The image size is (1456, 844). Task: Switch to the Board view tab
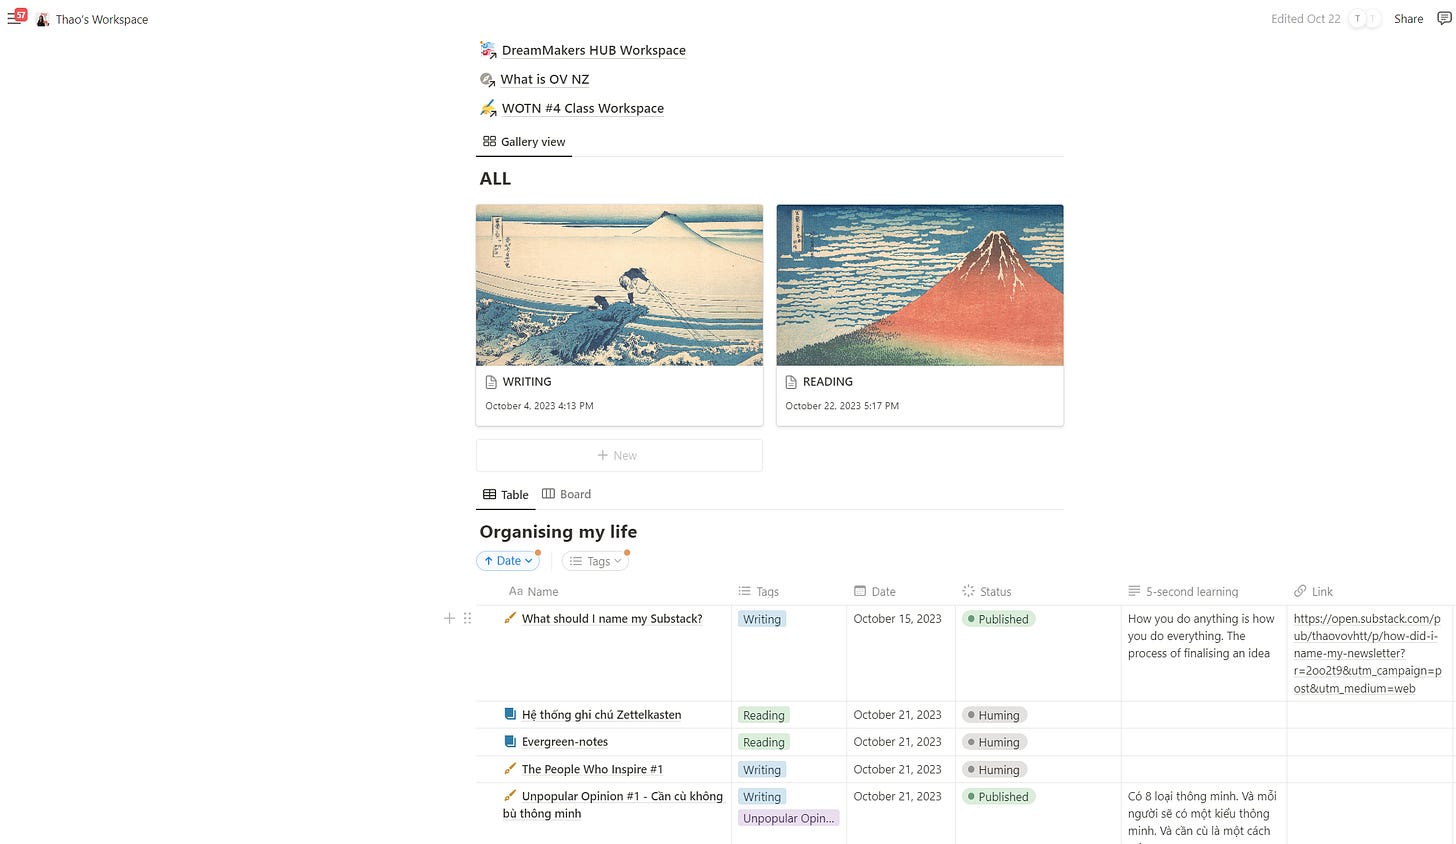[x=566, y=494]
